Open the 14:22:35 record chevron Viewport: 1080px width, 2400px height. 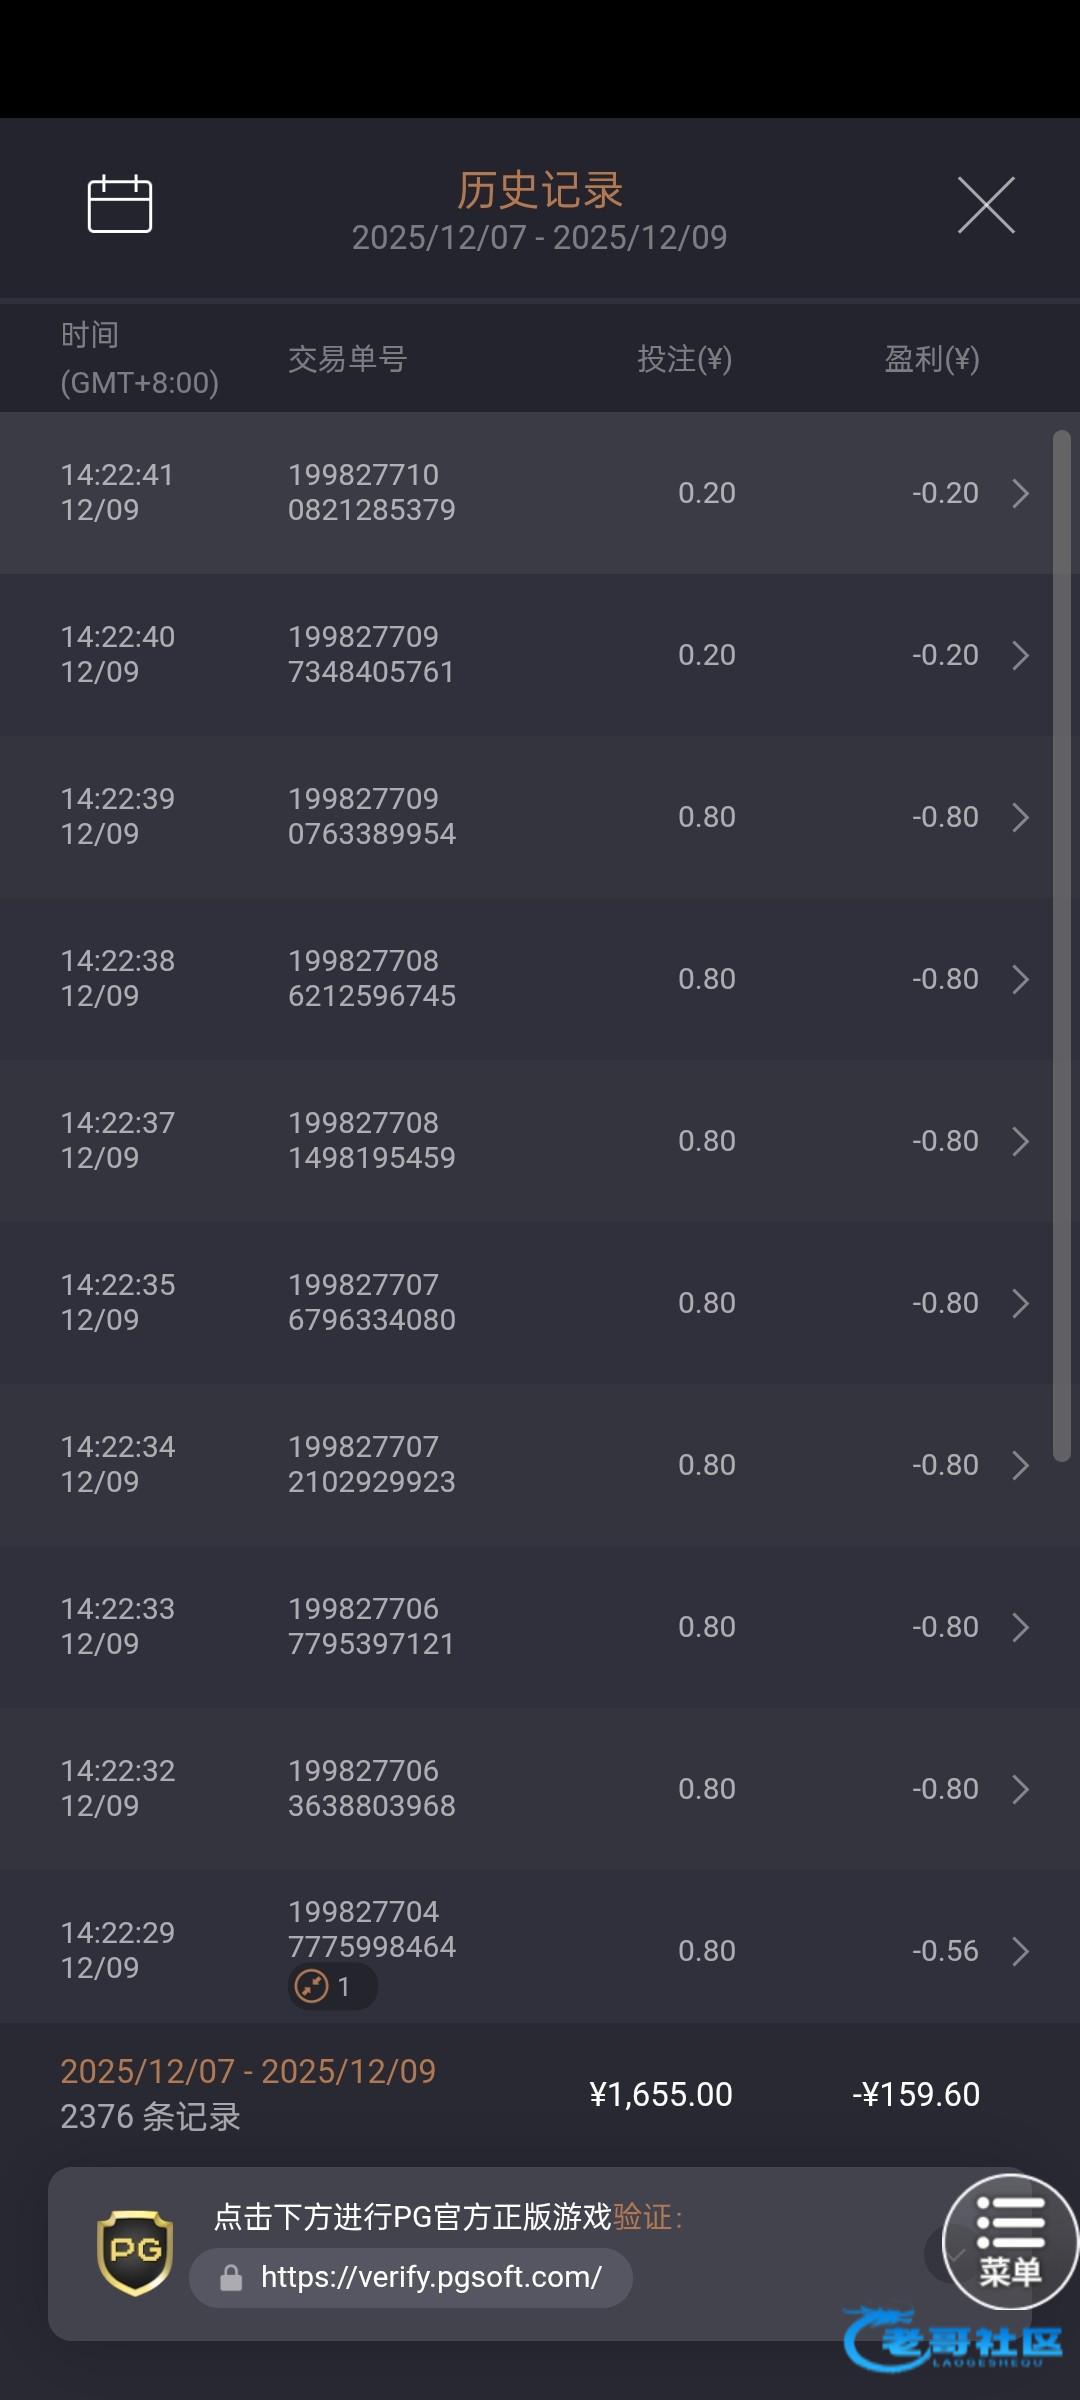point(1020,1303)
